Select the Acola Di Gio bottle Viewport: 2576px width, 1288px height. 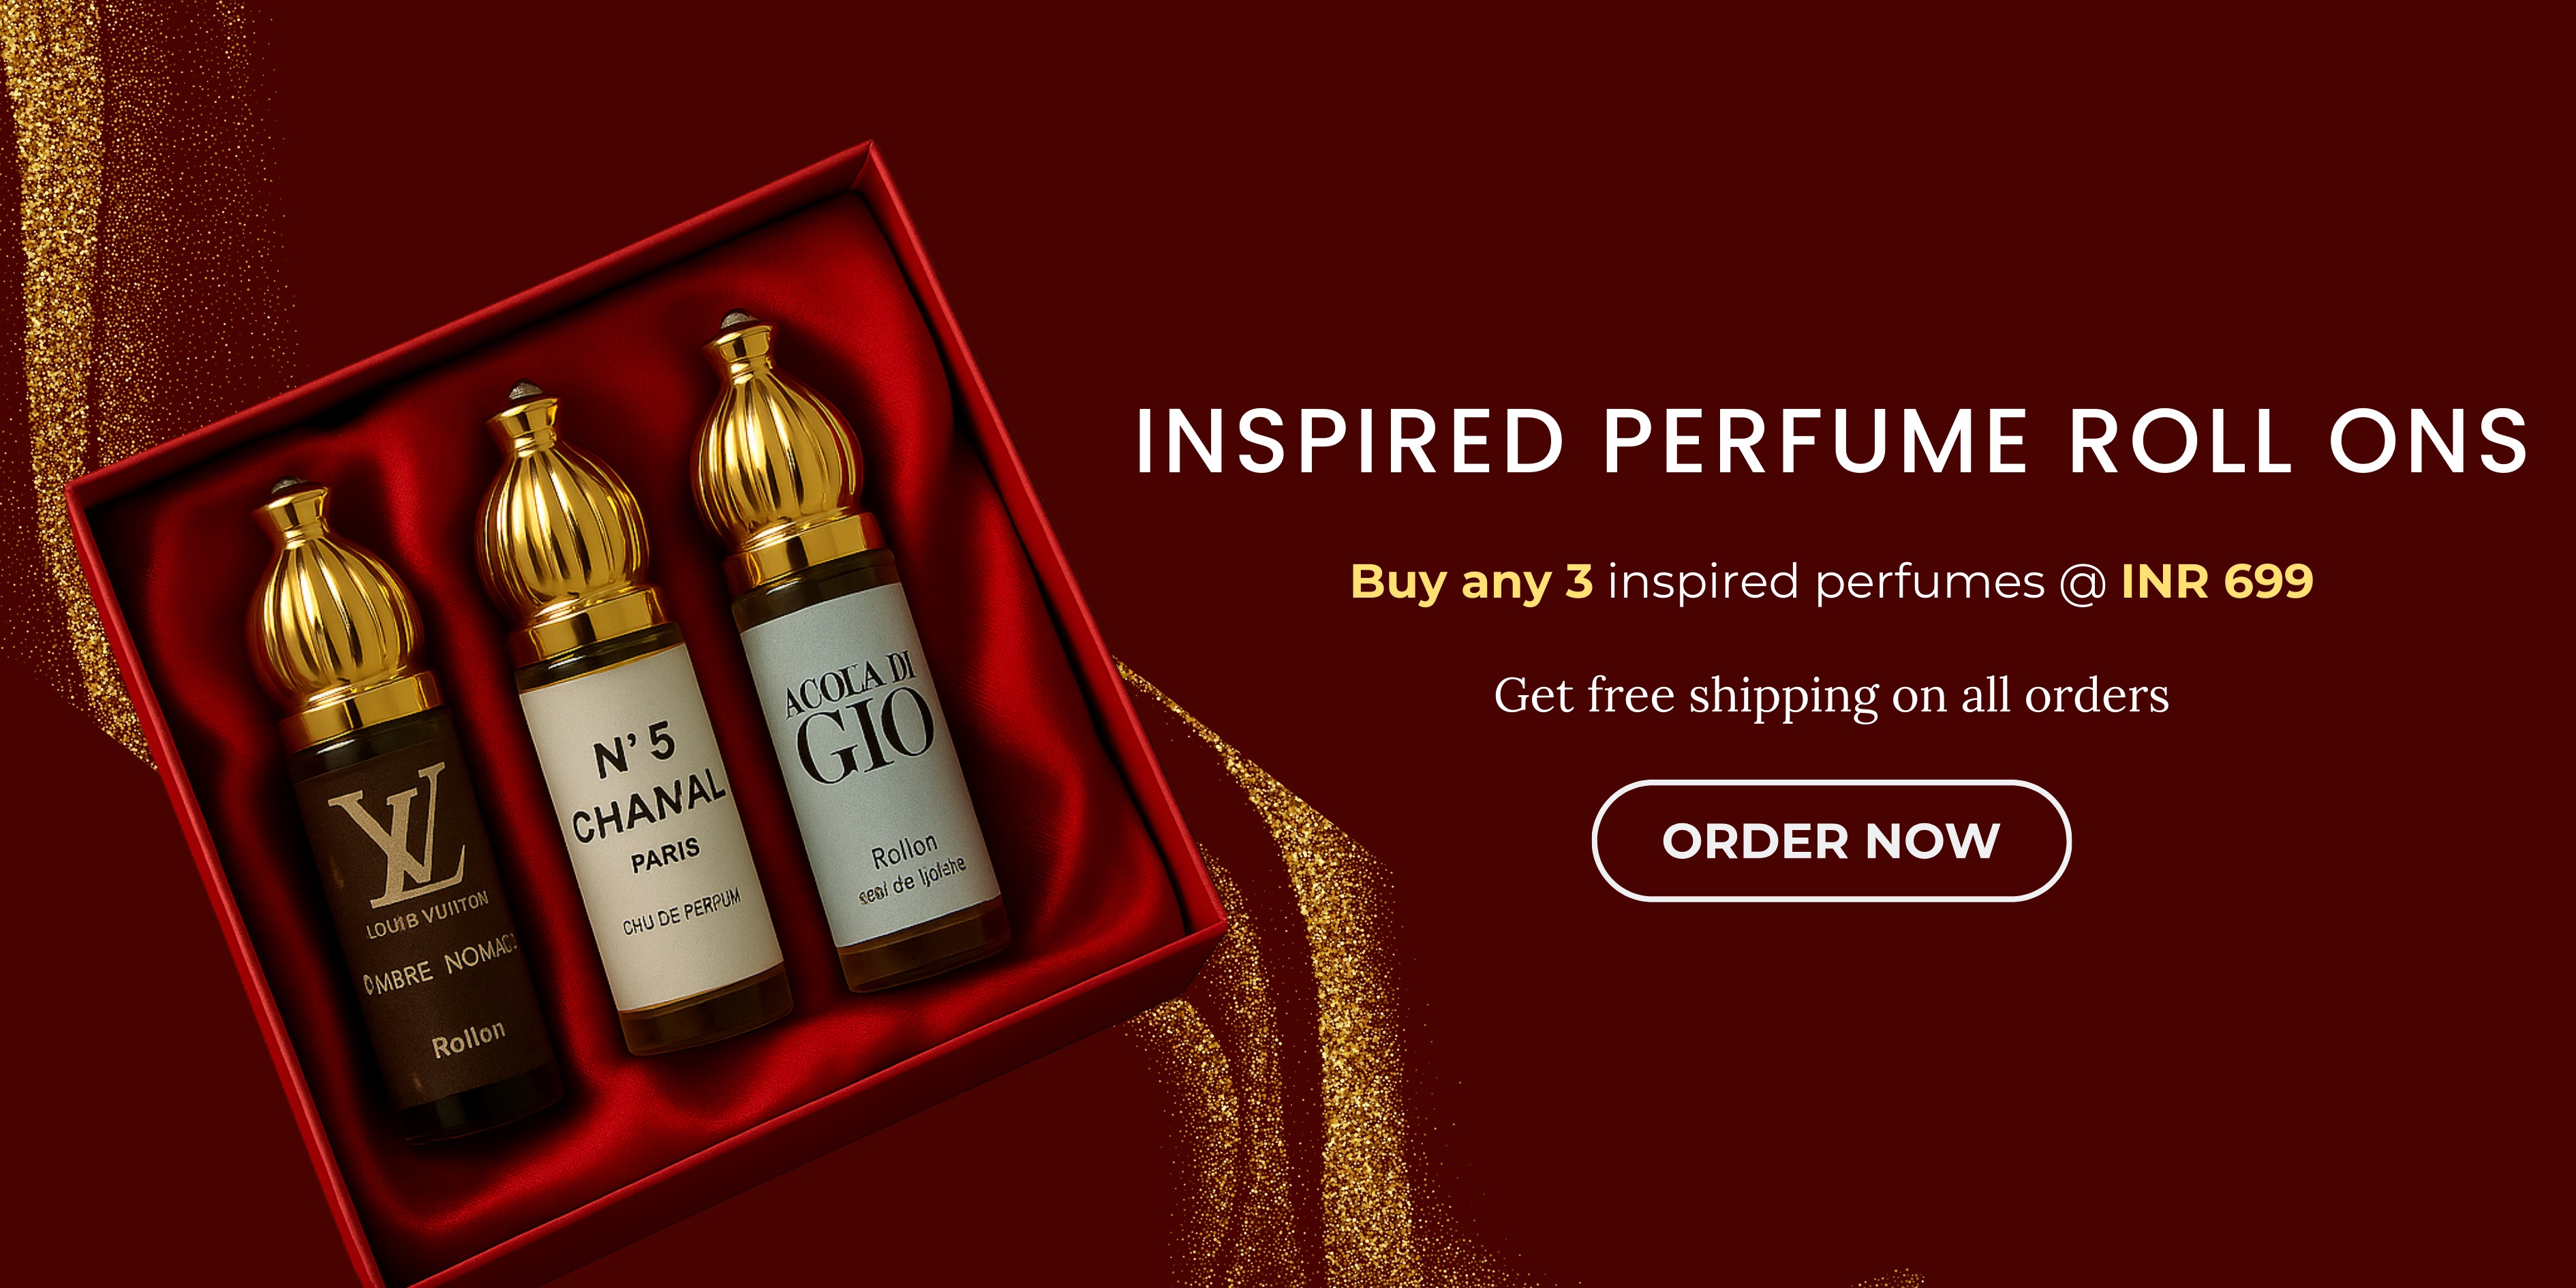850,650
